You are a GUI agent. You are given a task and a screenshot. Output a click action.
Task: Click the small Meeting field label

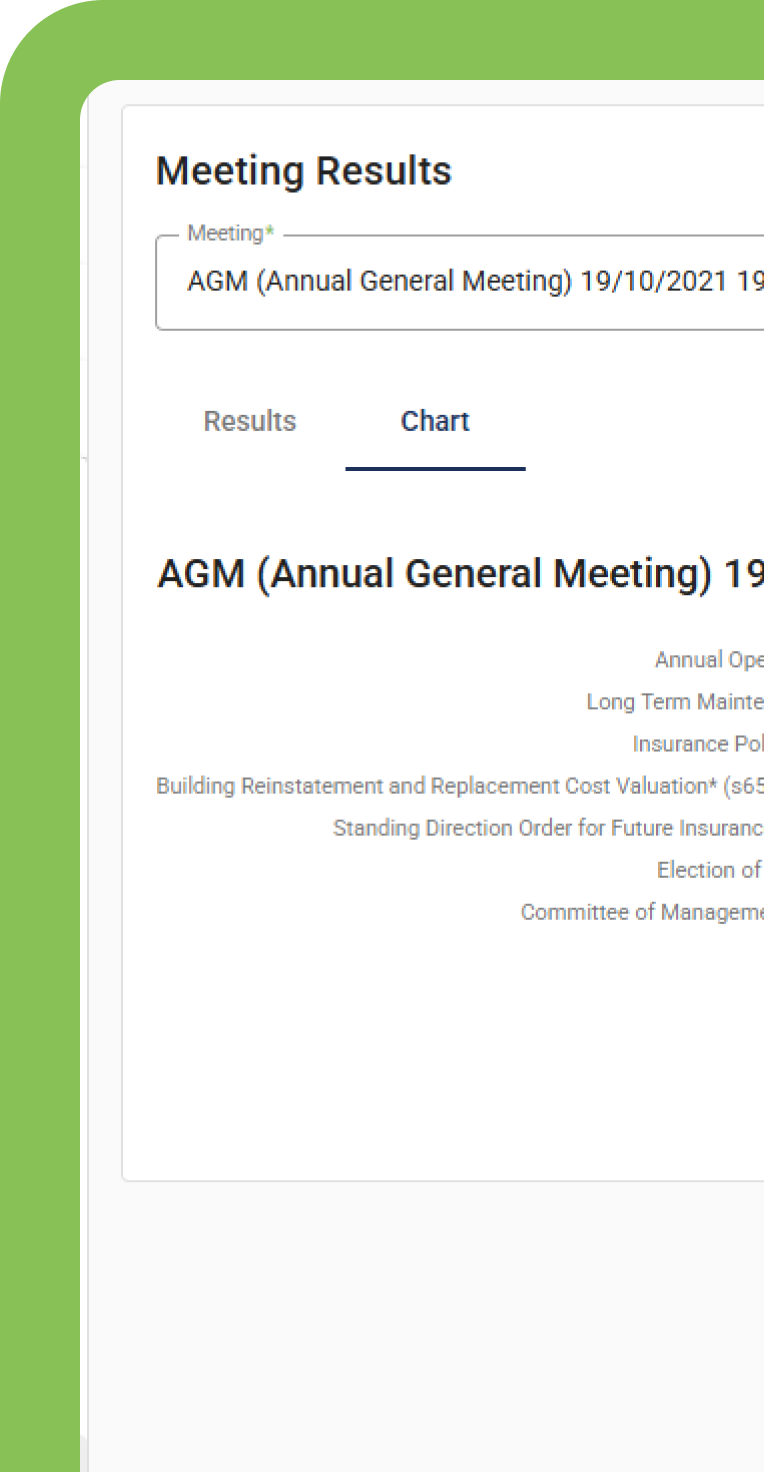(224, 233)
